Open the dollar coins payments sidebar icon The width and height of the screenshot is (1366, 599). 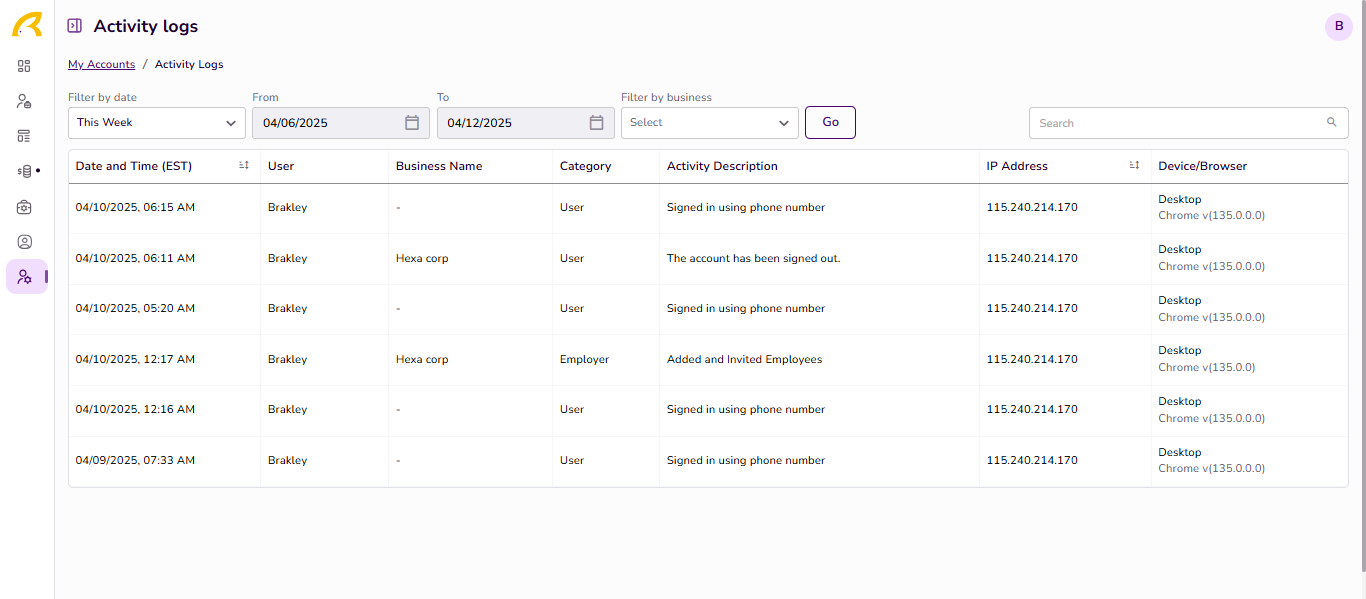pyautogui.click(x=25, y=171)
